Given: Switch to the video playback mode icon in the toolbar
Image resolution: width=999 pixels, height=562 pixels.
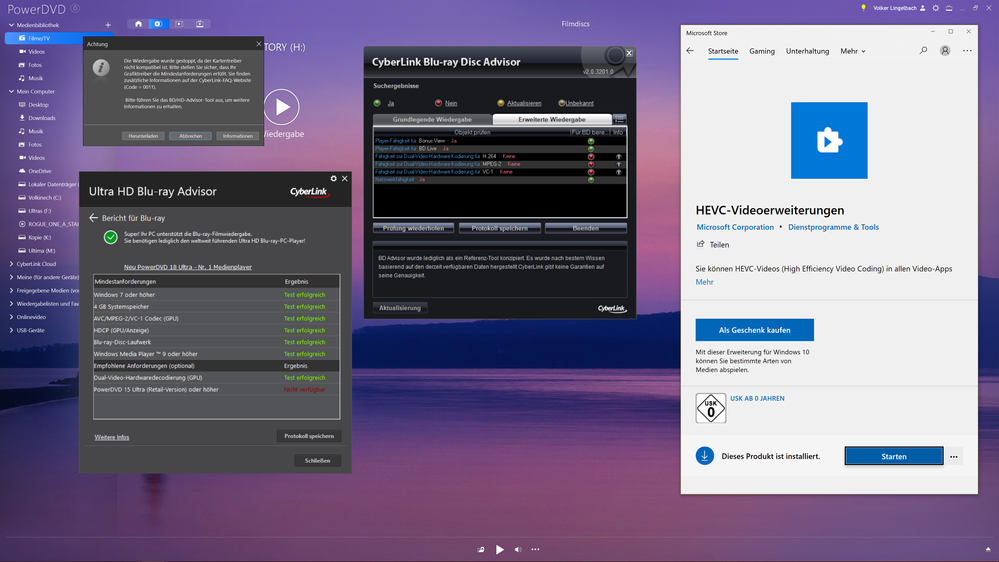Looking at the screenshot, I should point(179,24).
